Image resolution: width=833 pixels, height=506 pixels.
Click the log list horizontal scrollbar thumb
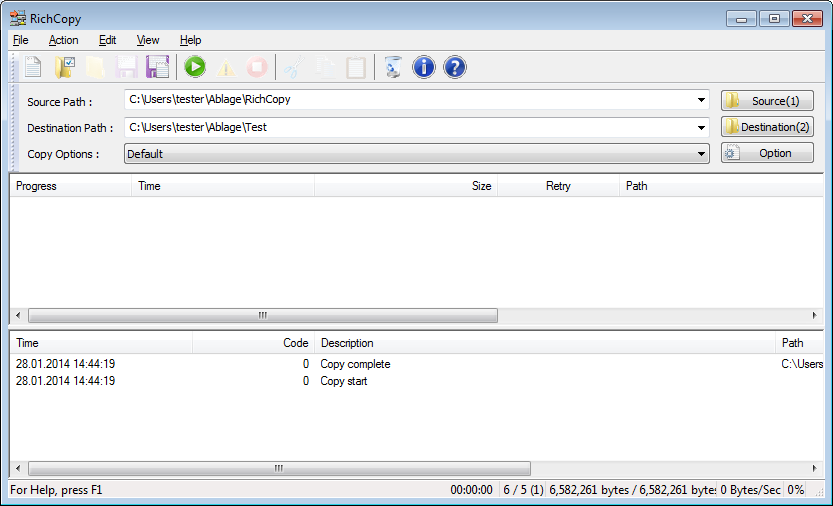279,468
